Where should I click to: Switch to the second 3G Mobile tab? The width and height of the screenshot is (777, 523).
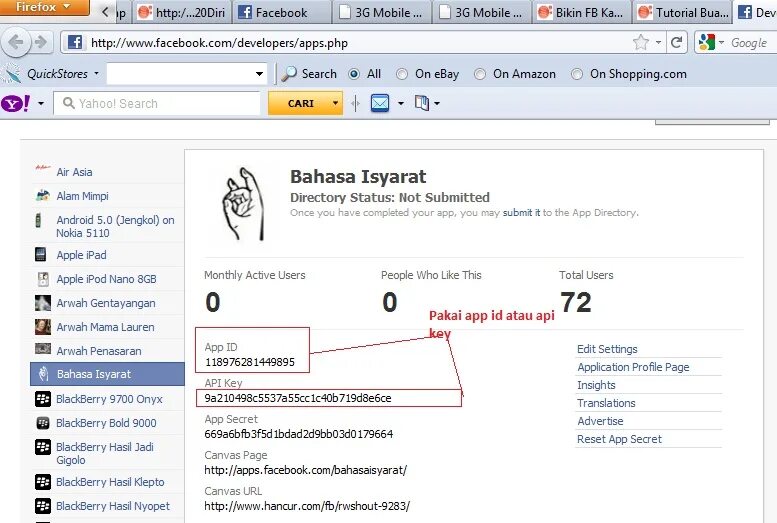pos(482,12)
